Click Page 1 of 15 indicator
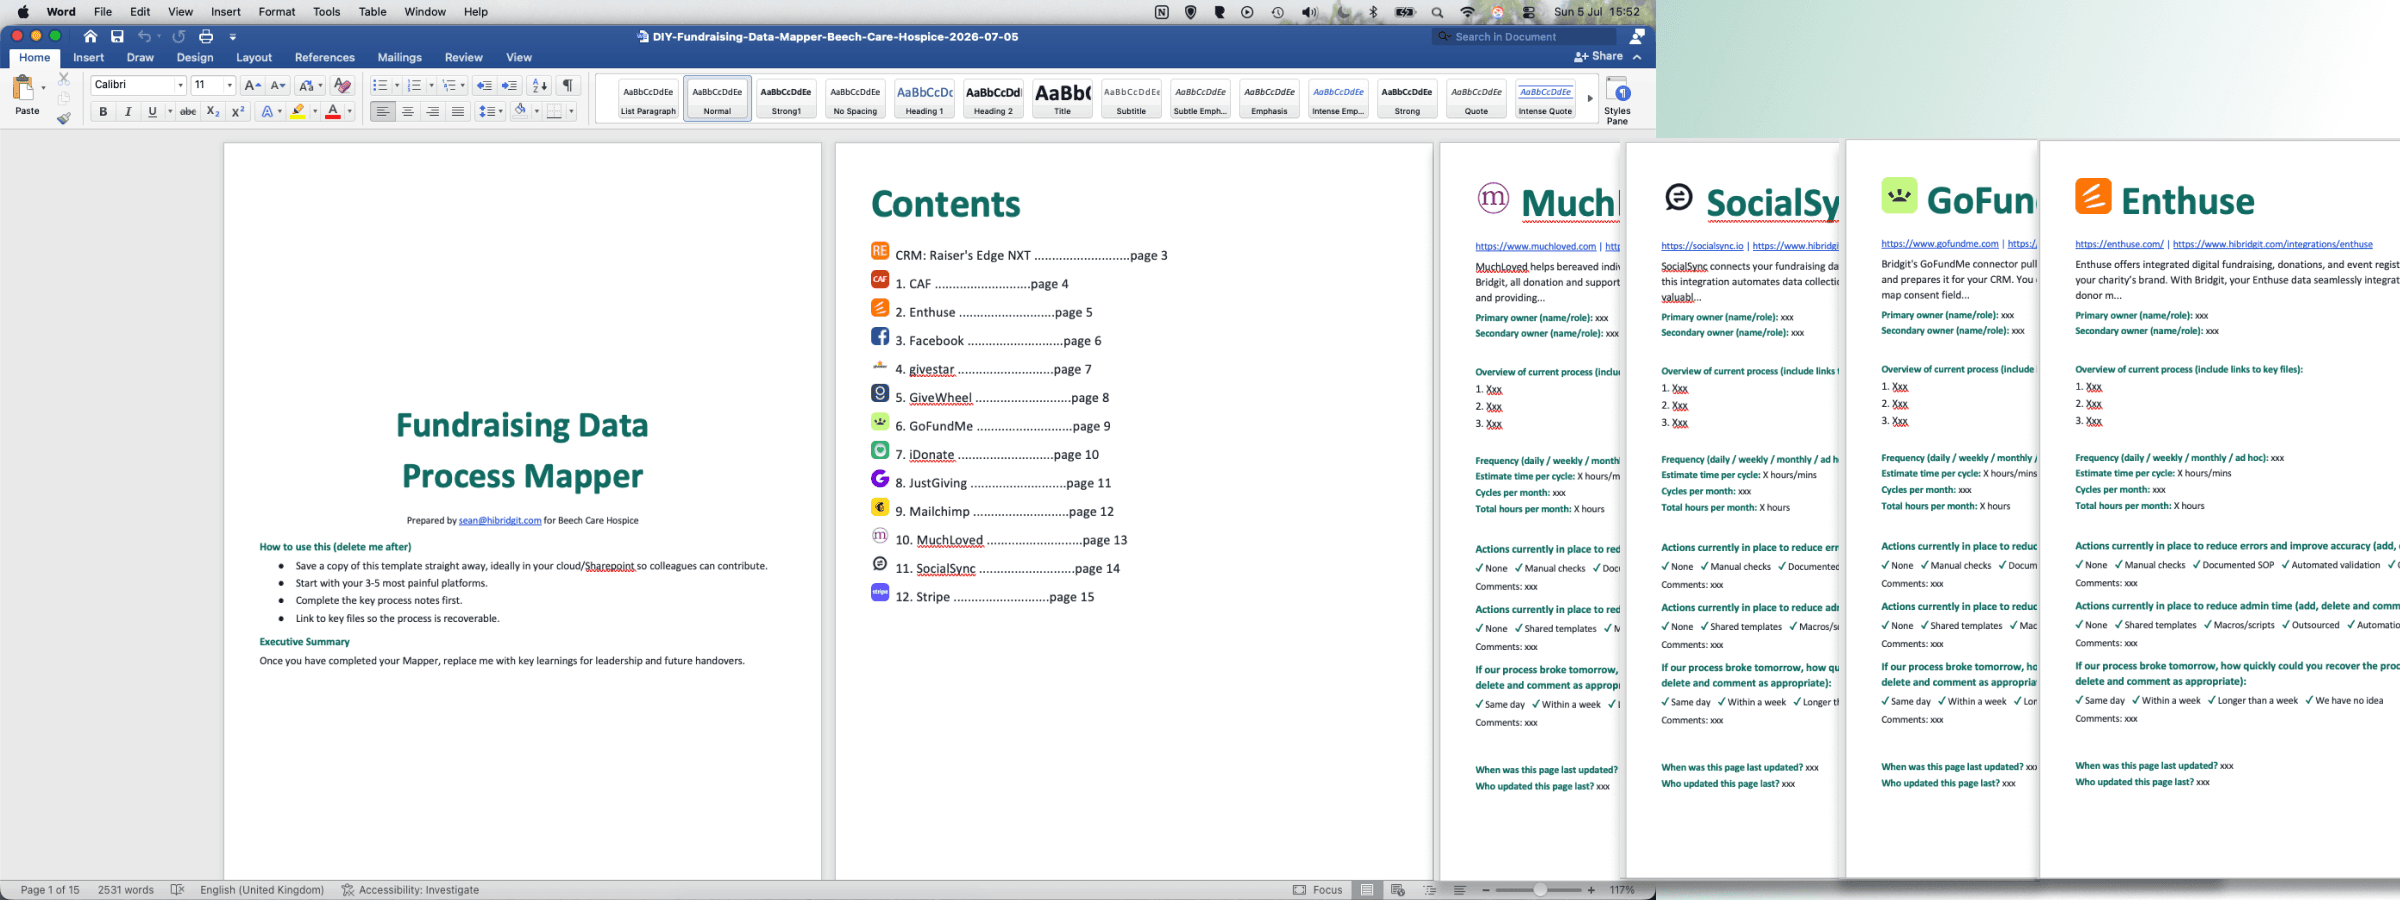Screen dimensions: 2400x900 click(x=50, y=890)
